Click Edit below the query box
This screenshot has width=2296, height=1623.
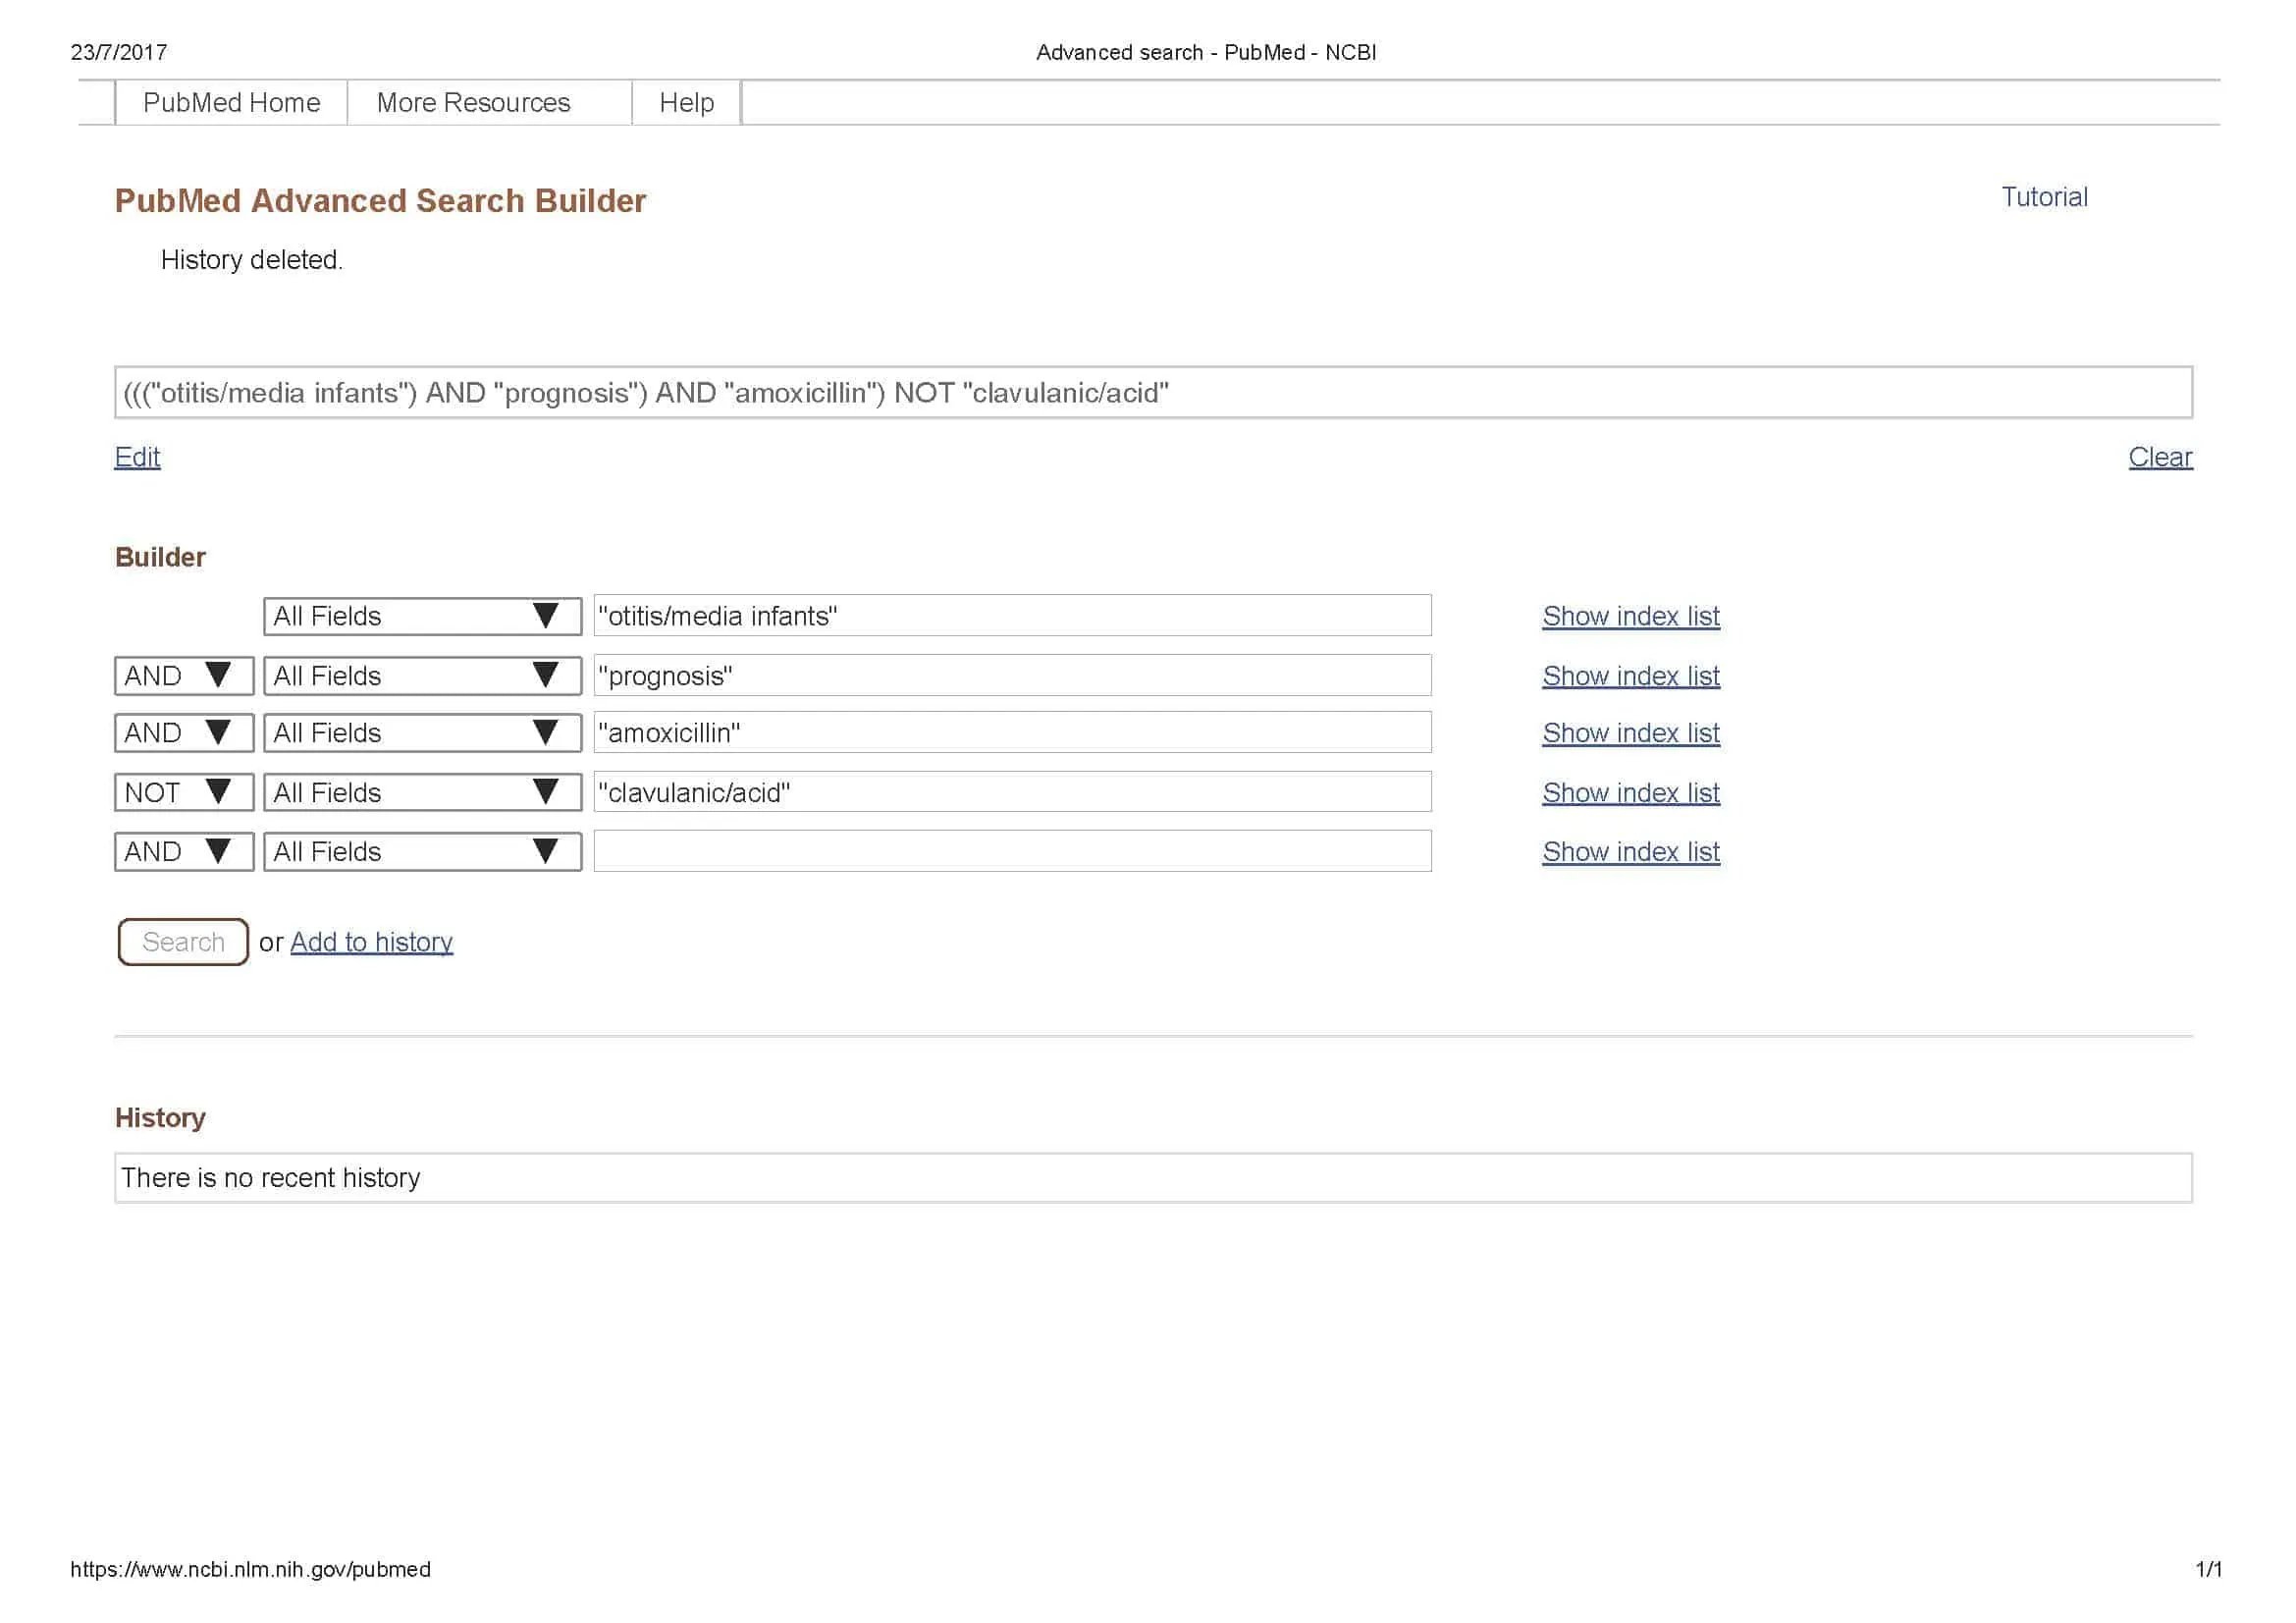pos(137,457)
